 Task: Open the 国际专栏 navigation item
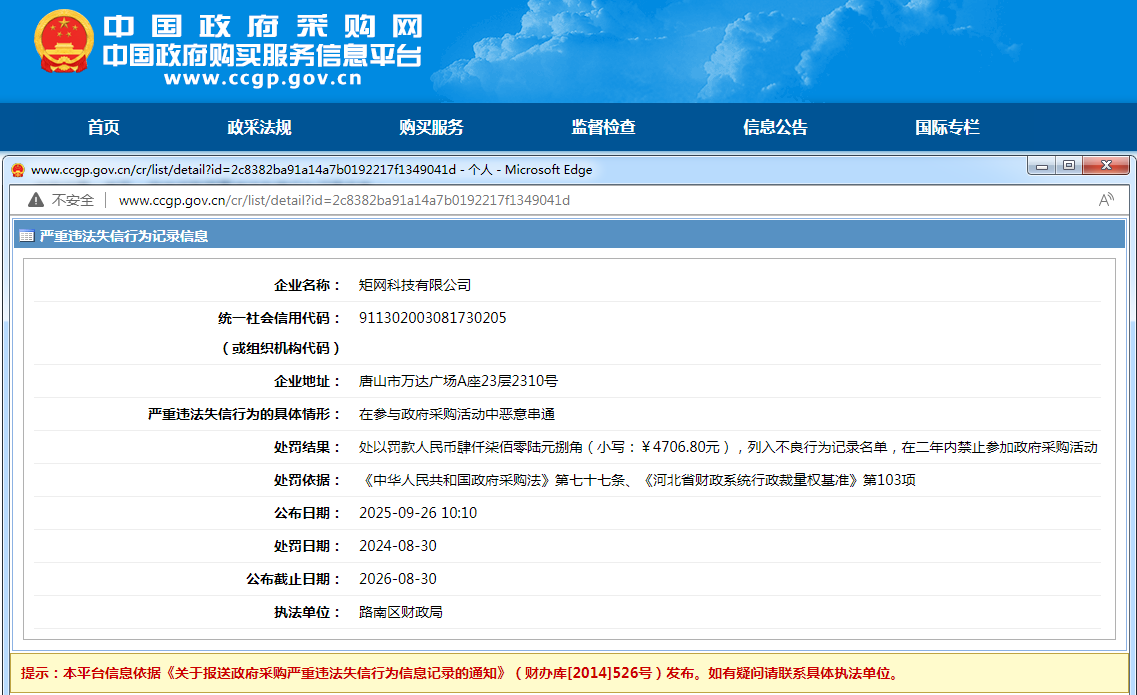coord(947,128)
